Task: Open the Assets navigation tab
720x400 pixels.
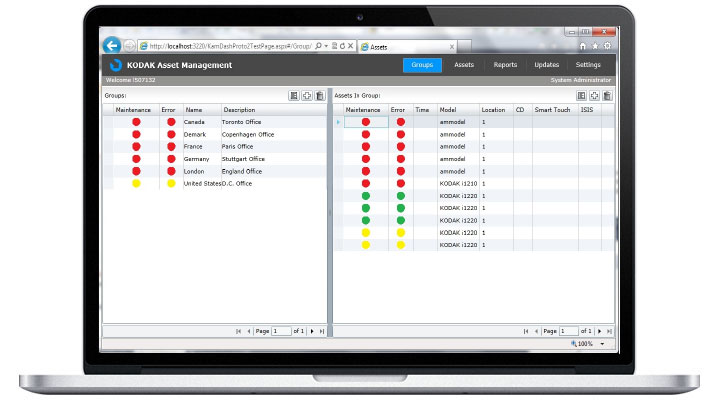Action: [464, 65]
